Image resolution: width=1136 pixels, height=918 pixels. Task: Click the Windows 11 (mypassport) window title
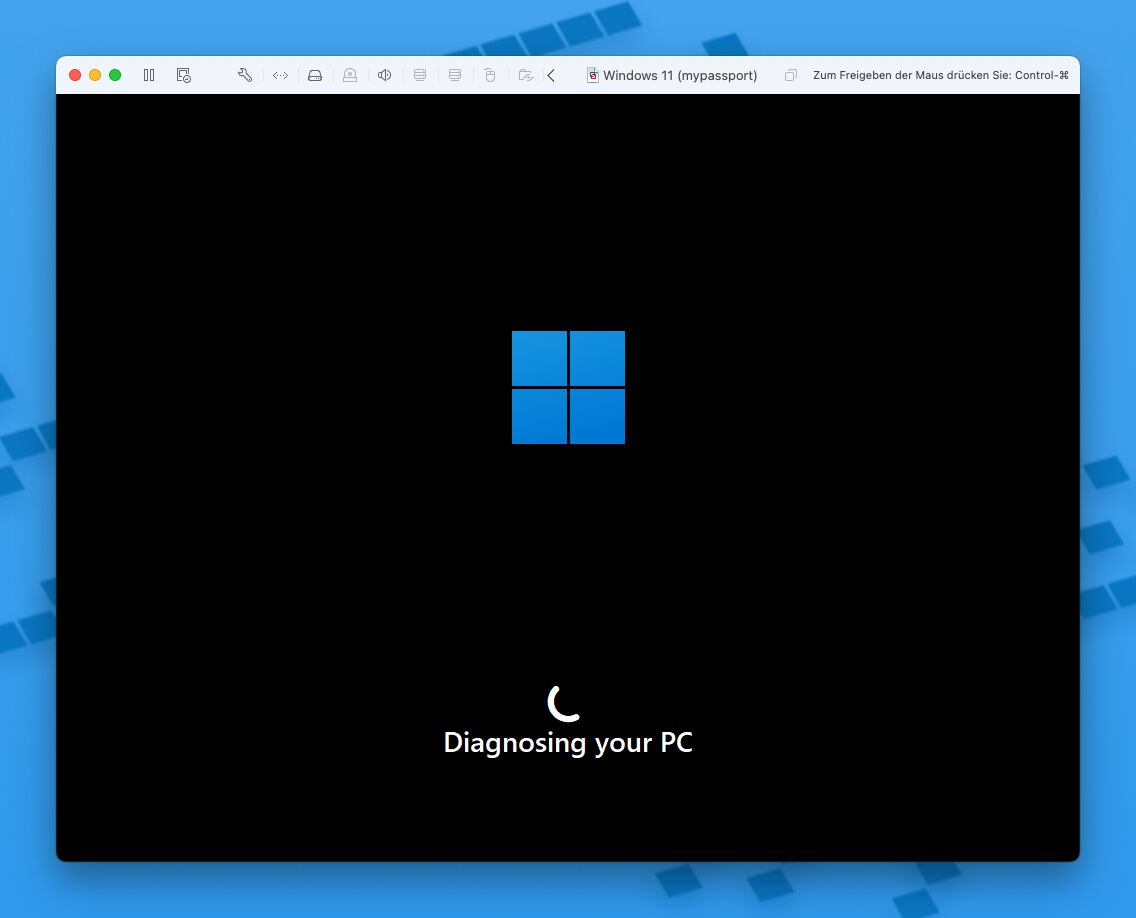click(x=680, y=75)
